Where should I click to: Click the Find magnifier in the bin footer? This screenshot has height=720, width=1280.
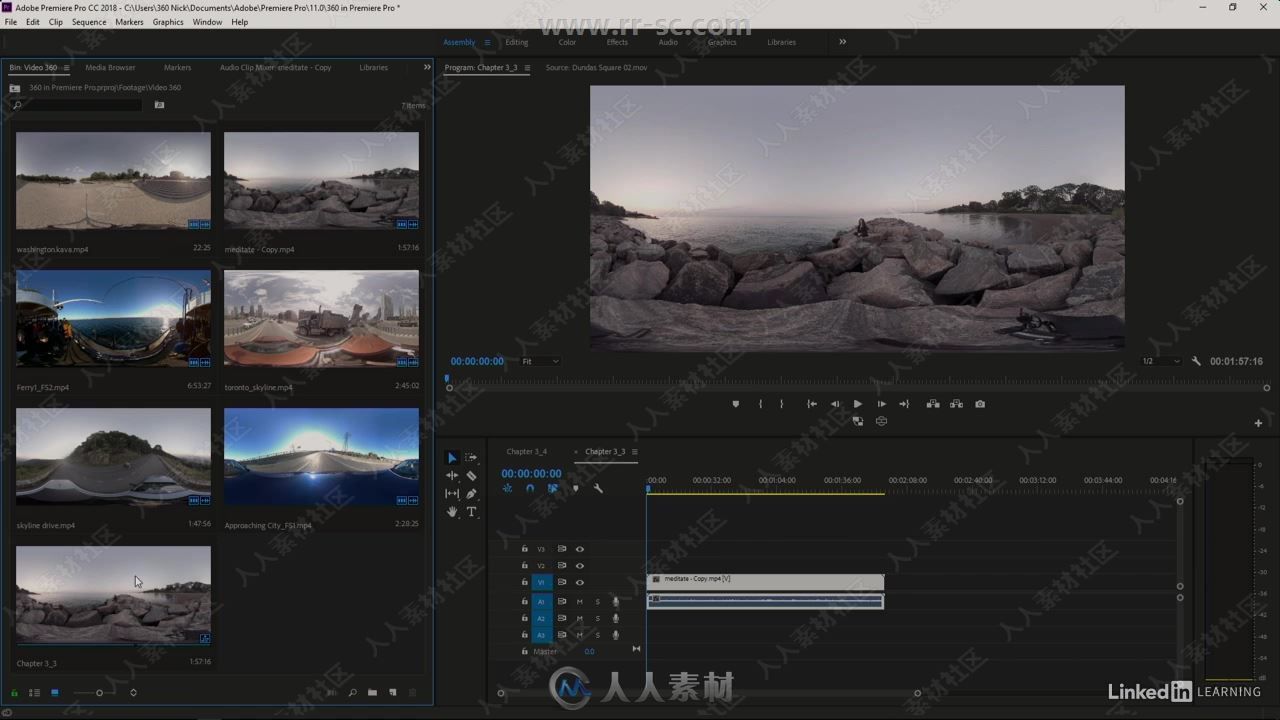coord(352,692)
